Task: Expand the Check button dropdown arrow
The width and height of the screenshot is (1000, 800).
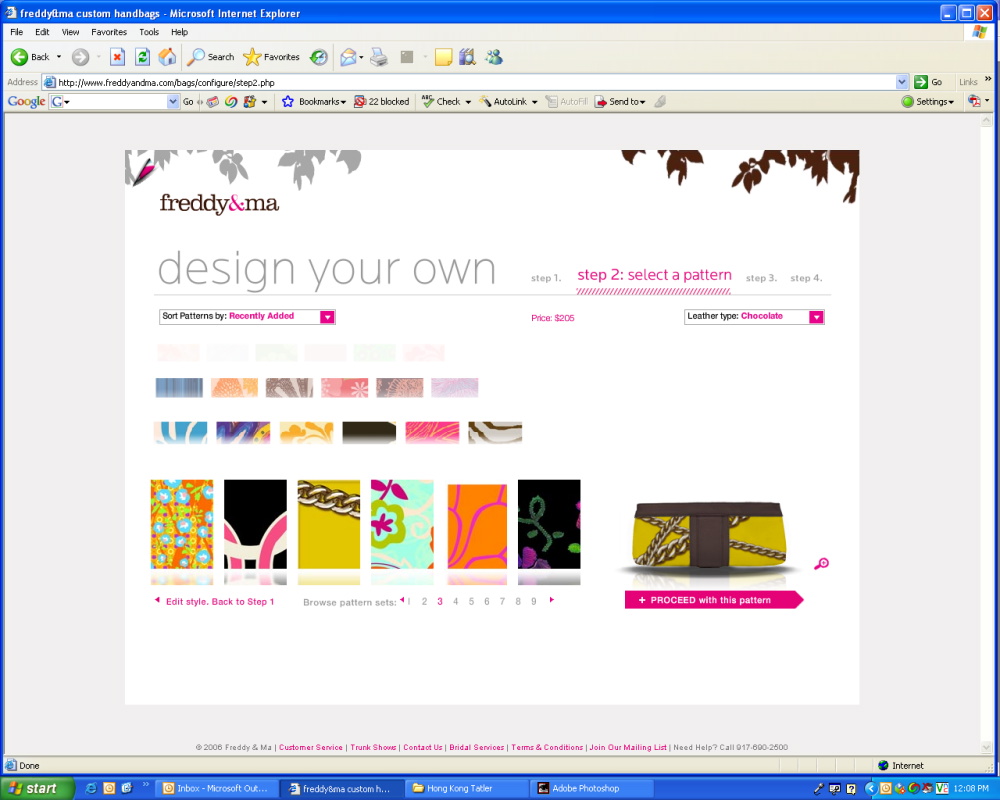Action: click(x=468, y=102)
